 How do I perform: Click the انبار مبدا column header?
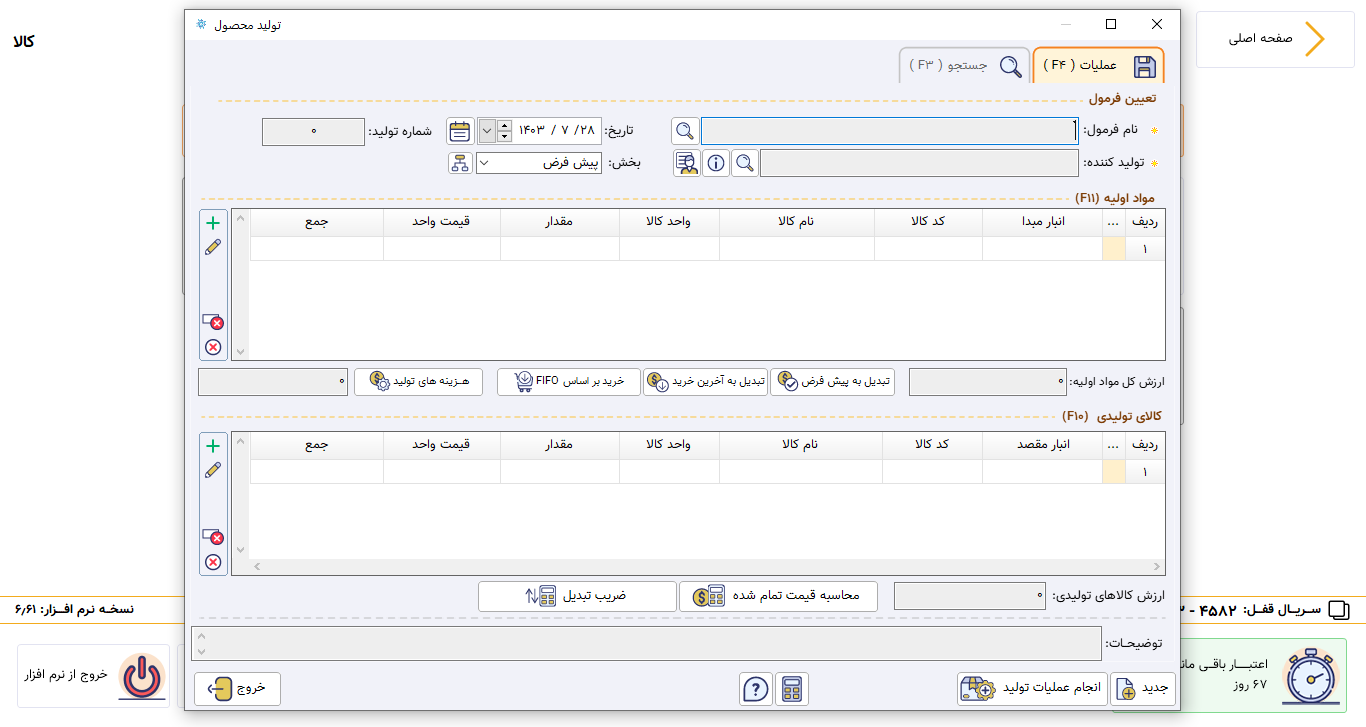point(1043,222)
